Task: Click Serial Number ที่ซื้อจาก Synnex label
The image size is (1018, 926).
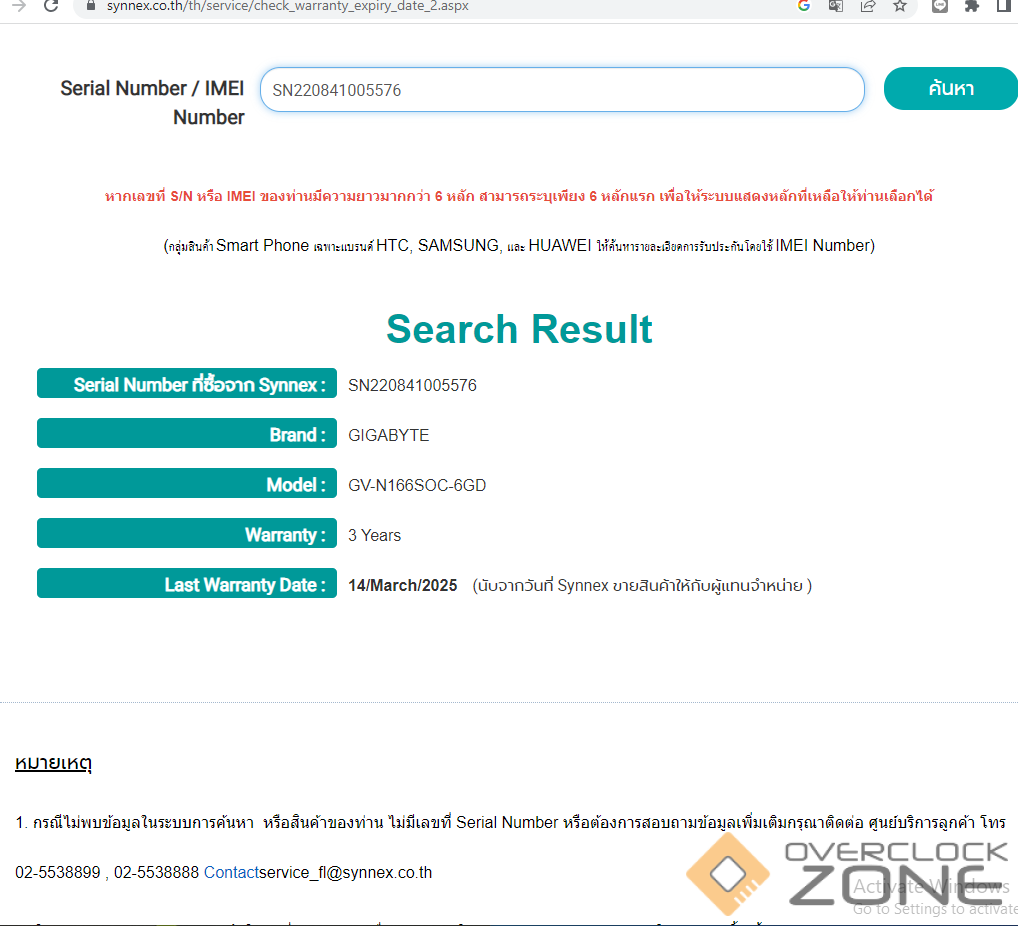Action: click(187, 383)
